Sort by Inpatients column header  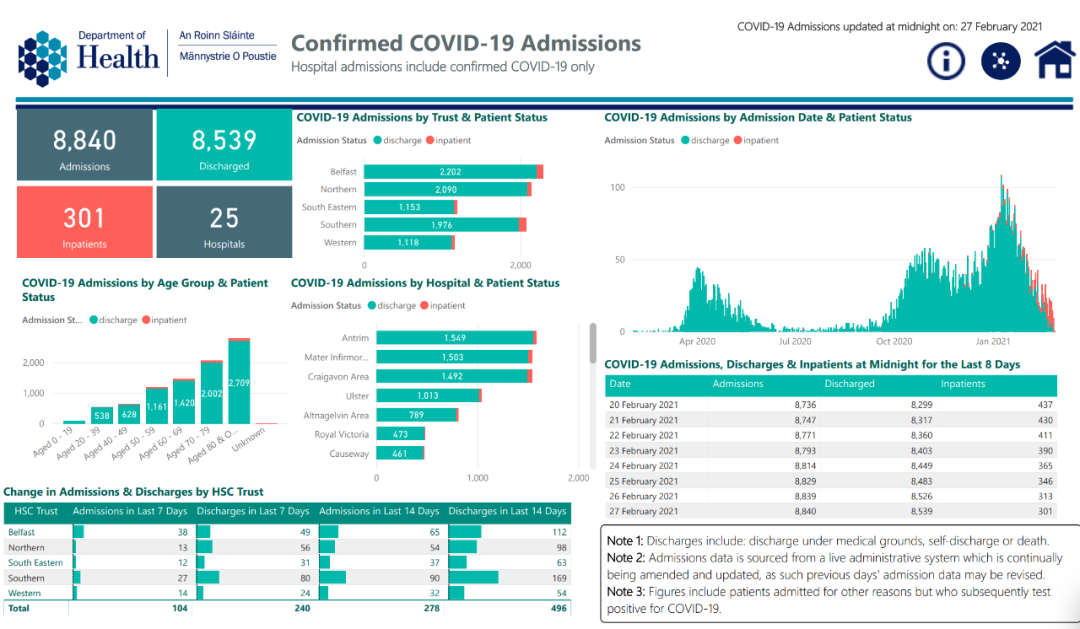pos(963,384)
